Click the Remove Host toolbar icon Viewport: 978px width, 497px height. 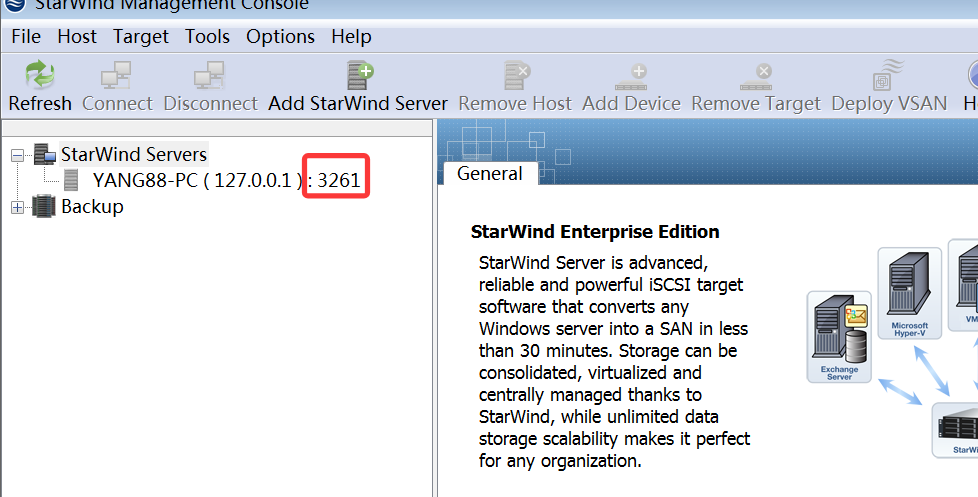click(x=516, y=75)
